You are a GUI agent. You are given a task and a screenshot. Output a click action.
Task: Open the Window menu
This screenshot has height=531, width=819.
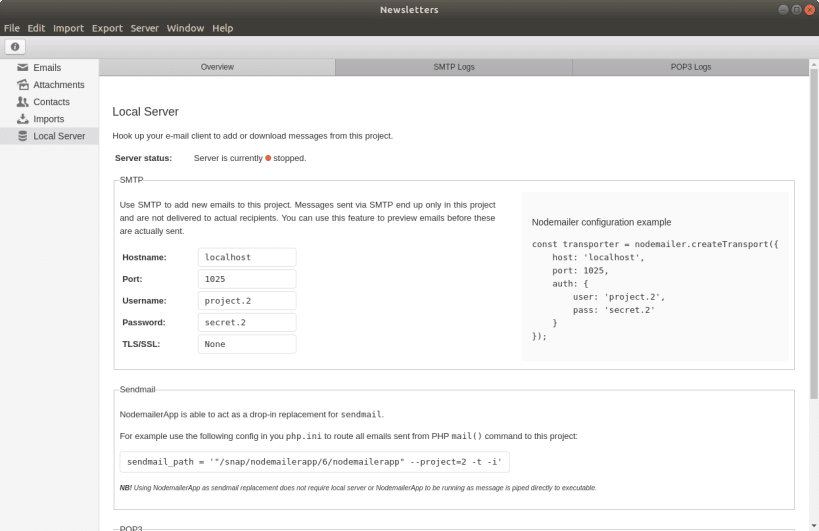click(185, 28)
